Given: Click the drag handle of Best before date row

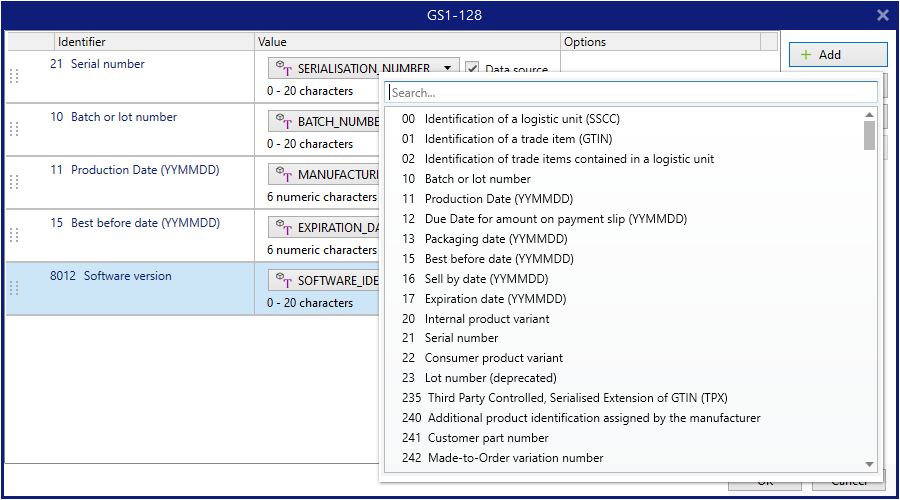Looking at the screenshot, I should pos(14,235).
